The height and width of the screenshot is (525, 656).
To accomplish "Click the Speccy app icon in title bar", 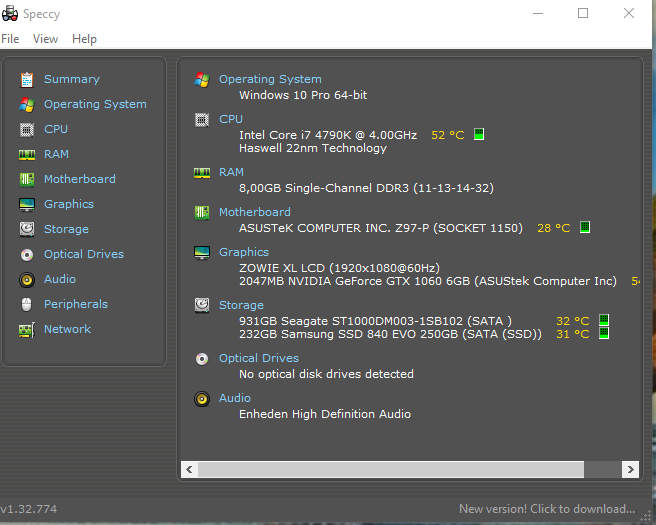I will [10, 13].
